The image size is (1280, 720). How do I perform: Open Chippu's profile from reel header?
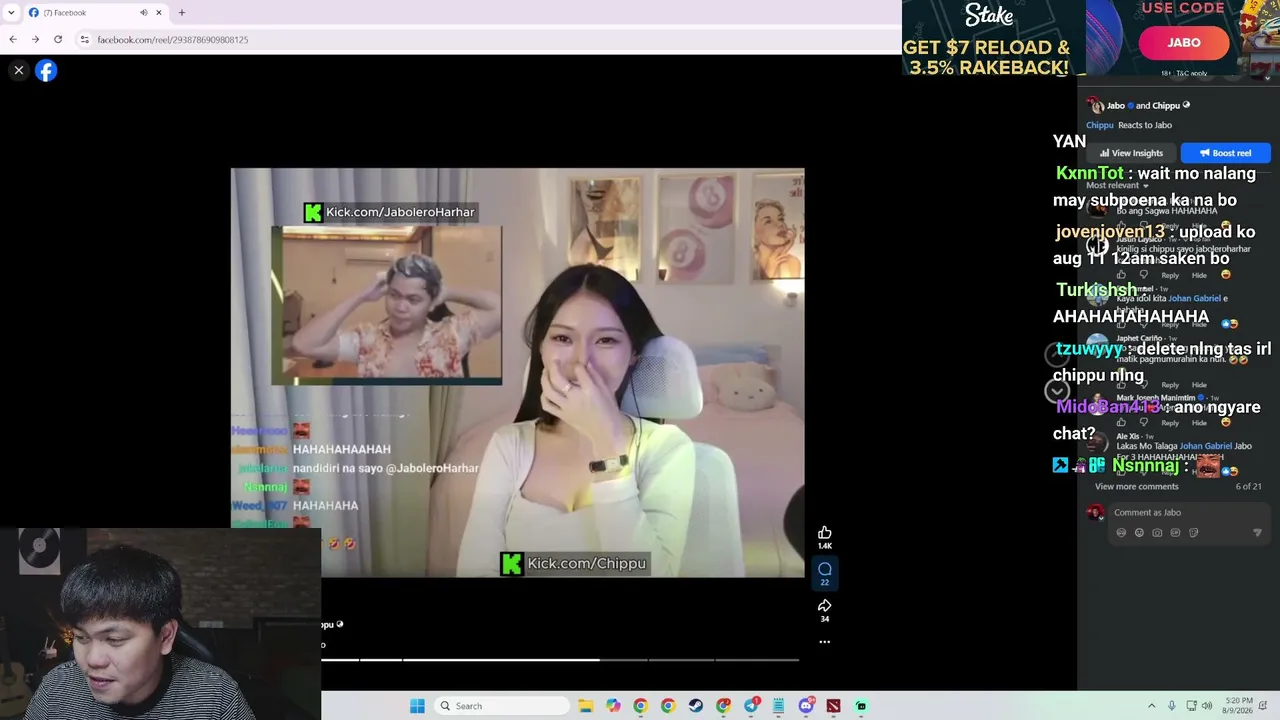(x=1166, y=105)
